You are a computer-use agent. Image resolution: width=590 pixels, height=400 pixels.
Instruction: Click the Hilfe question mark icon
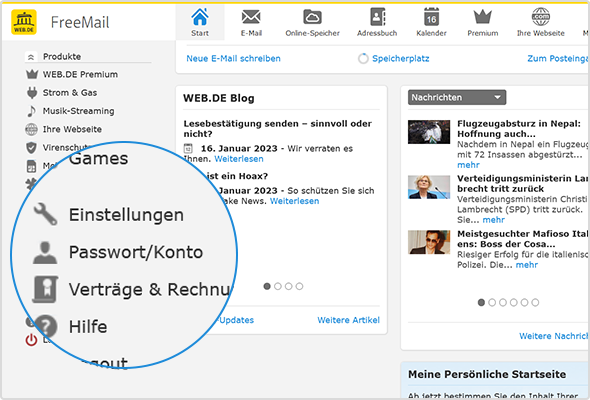[46, 326]
